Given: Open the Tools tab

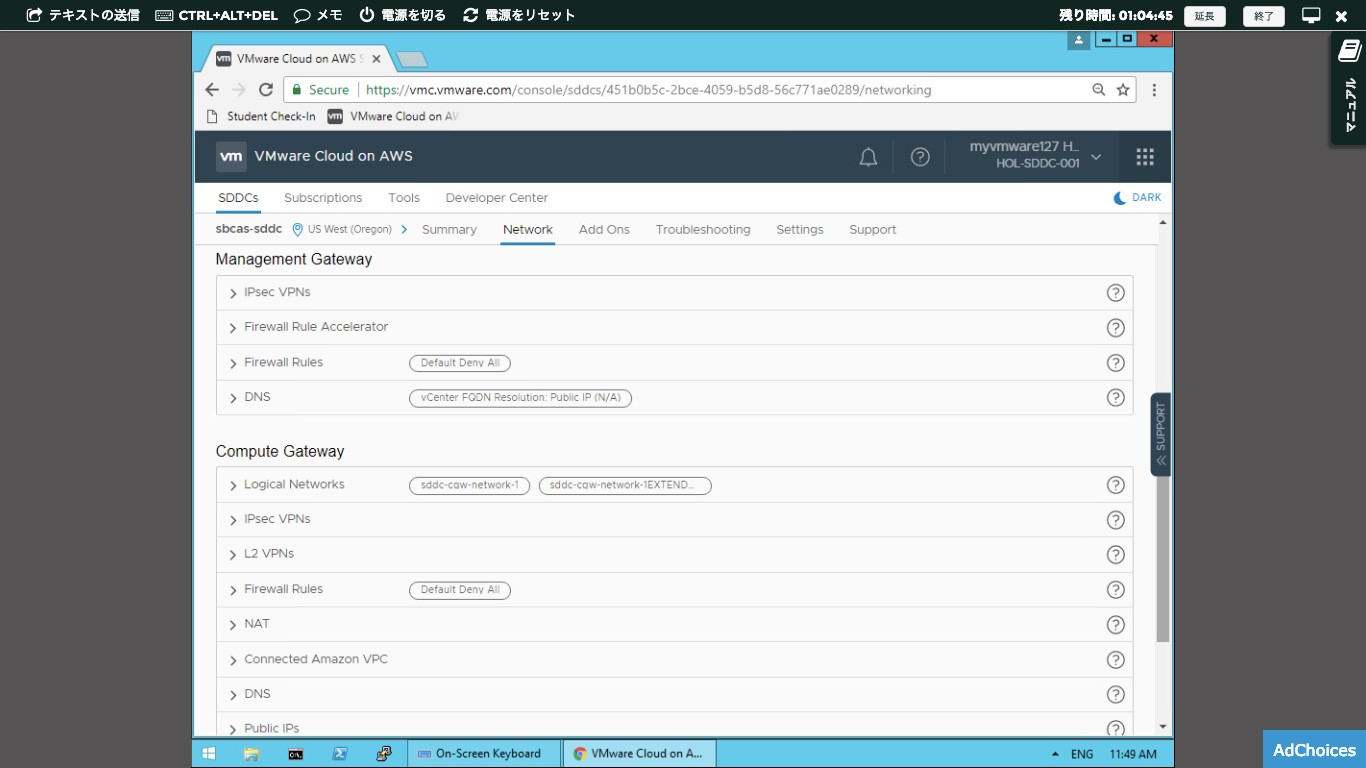Looking at the screenshot, I should pos(404,198).
